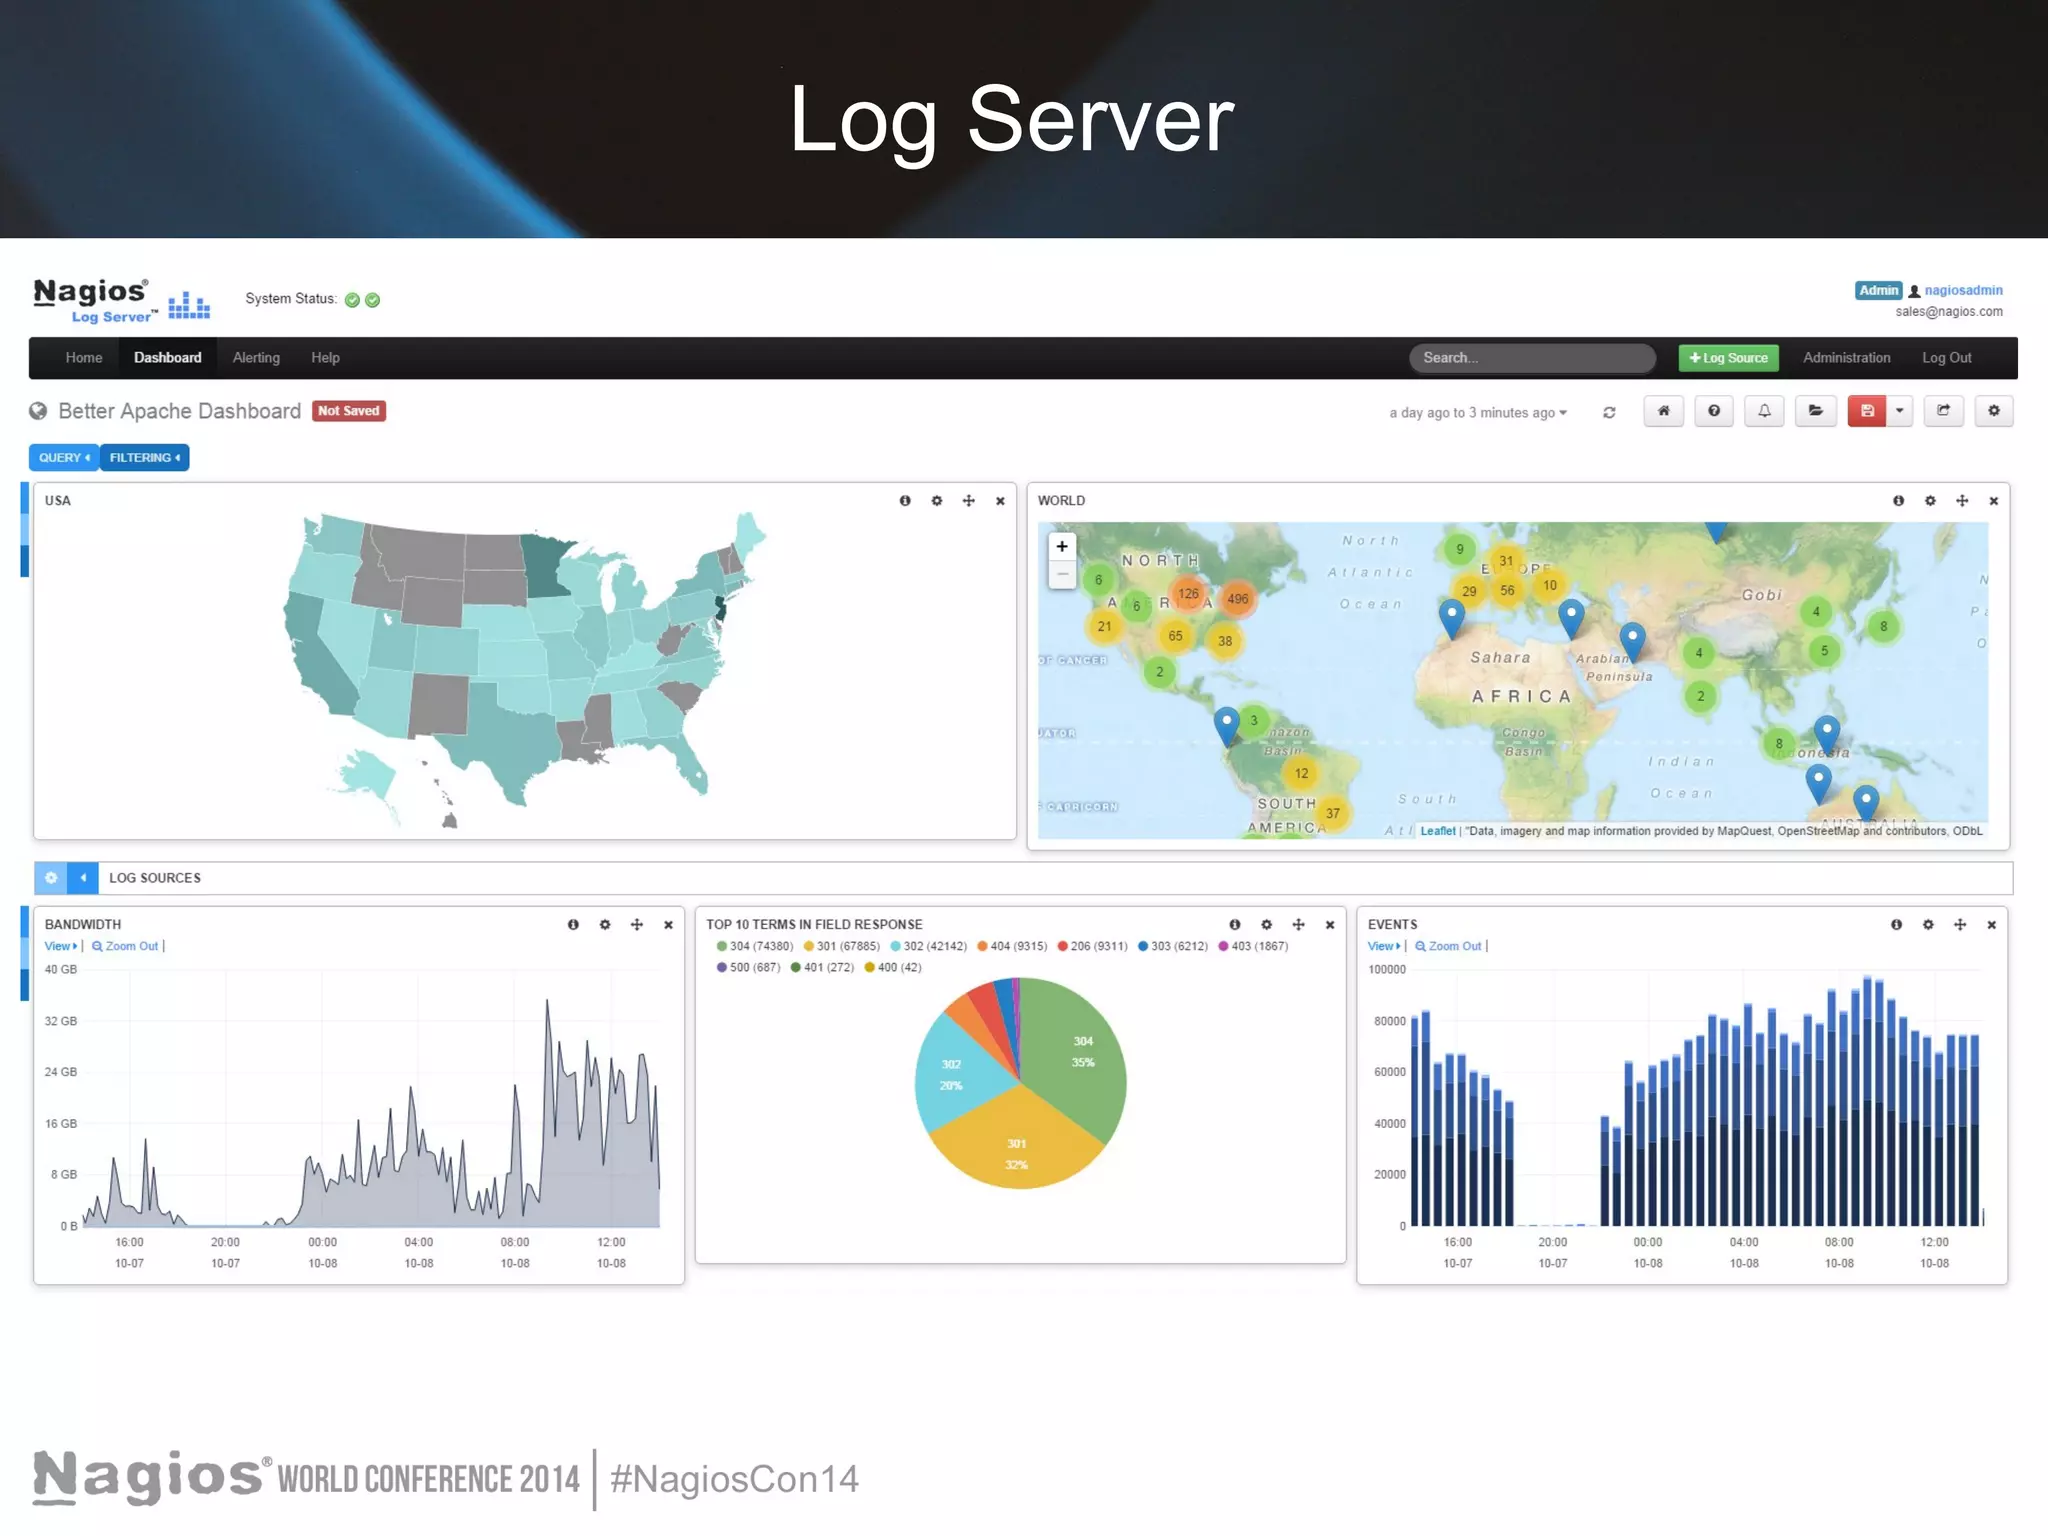Click the share dashboard icon
The width and height of the screenshot is (2048, 1536).
pyautogui.click(x=1944, y=411)
